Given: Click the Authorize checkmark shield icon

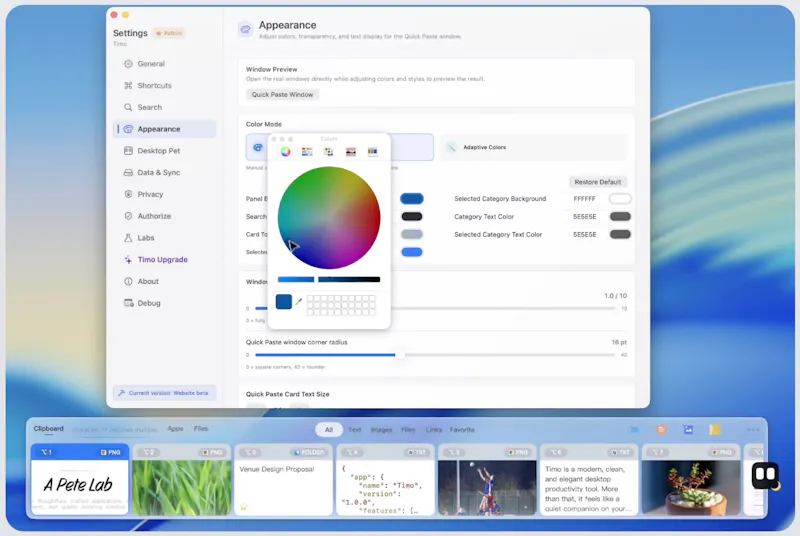Looking at the screenshot, I should coord(128,216).
